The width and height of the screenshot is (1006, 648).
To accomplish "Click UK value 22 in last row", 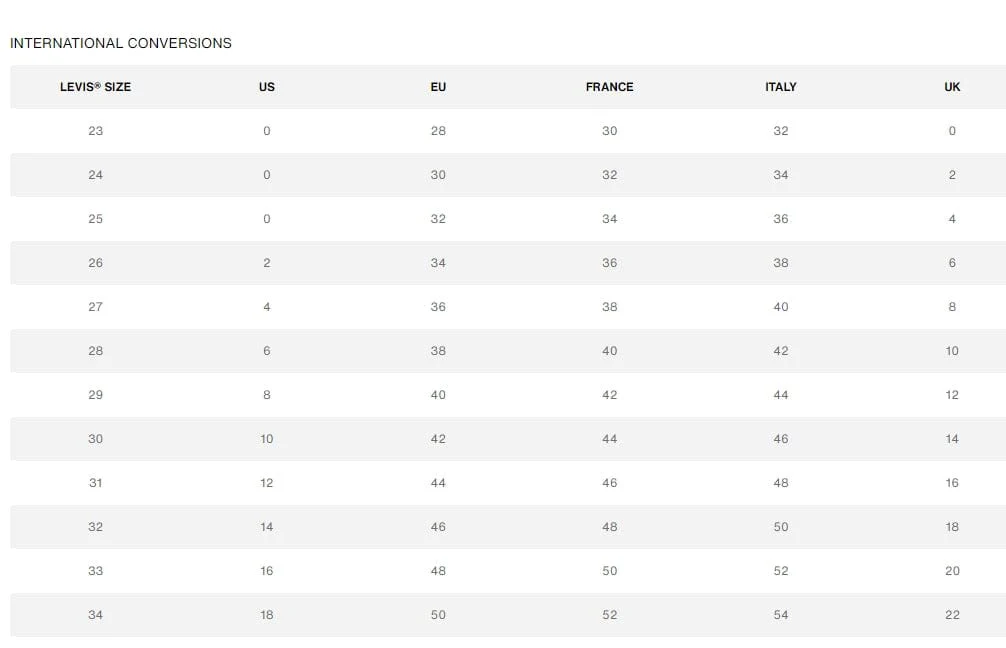I will (x=952, y=615).
